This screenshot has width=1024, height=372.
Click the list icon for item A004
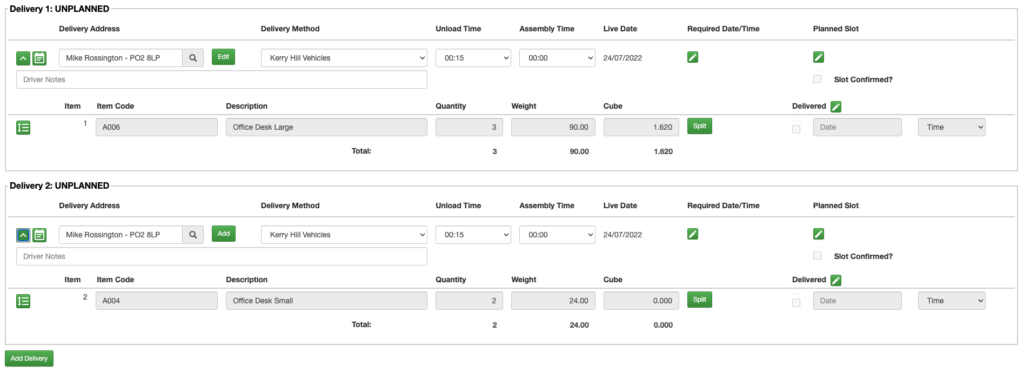pyautogui.click(x=23, y=301)
